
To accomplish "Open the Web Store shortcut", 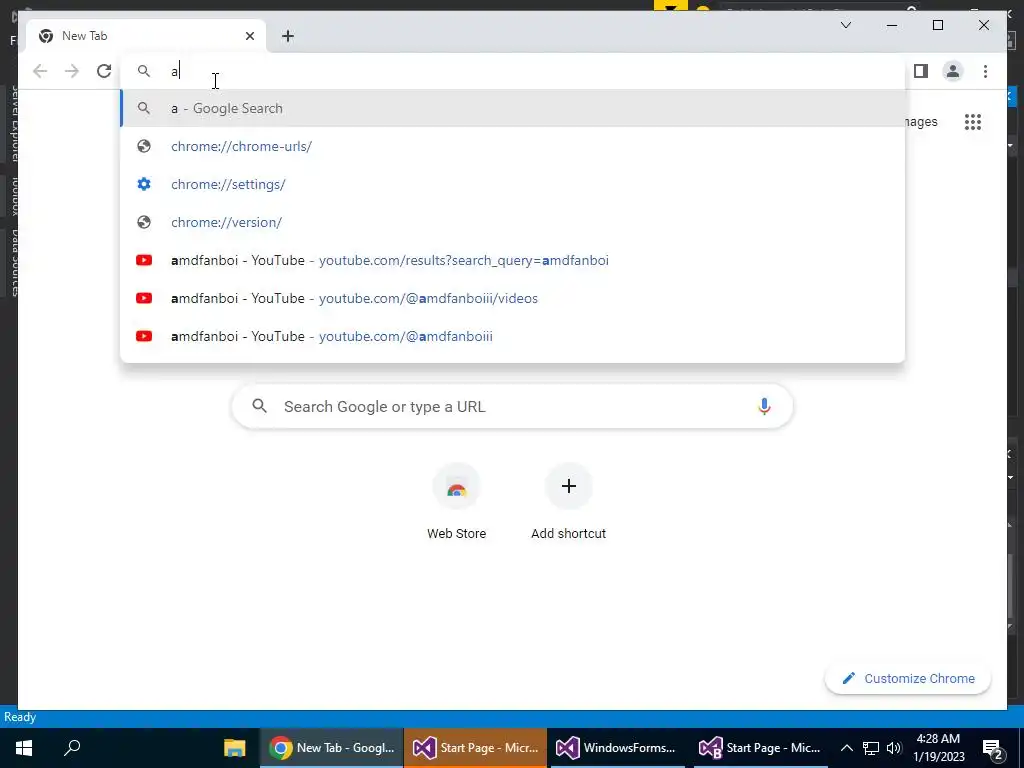I will point(456,502).
